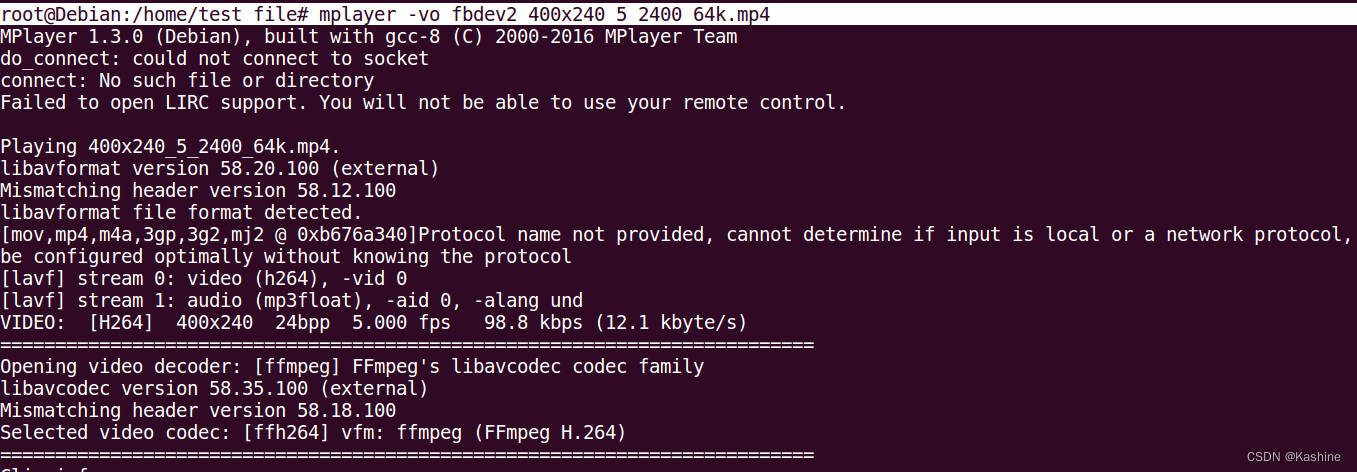Click the 'do_connect: could not connect to socket' line
This screenshot has height=472, width=1357.
click(214, 58)
